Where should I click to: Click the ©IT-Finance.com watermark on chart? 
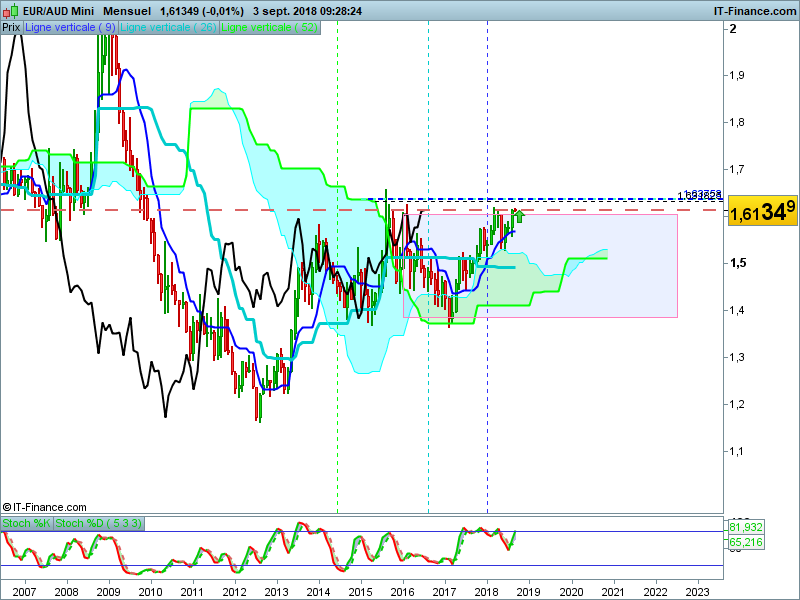tap(44, 507)
